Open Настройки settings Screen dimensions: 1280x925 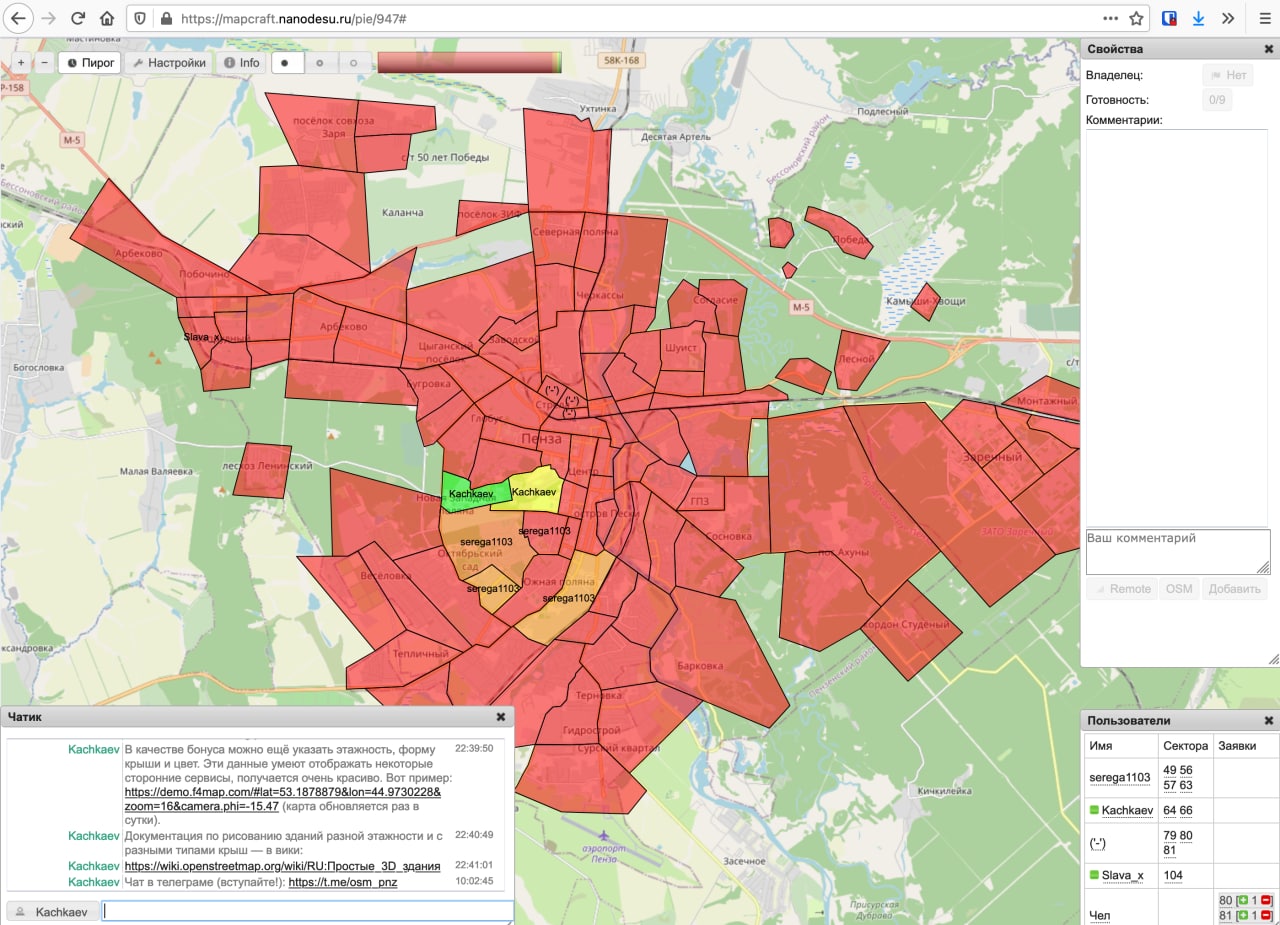[x=169, y=62]
